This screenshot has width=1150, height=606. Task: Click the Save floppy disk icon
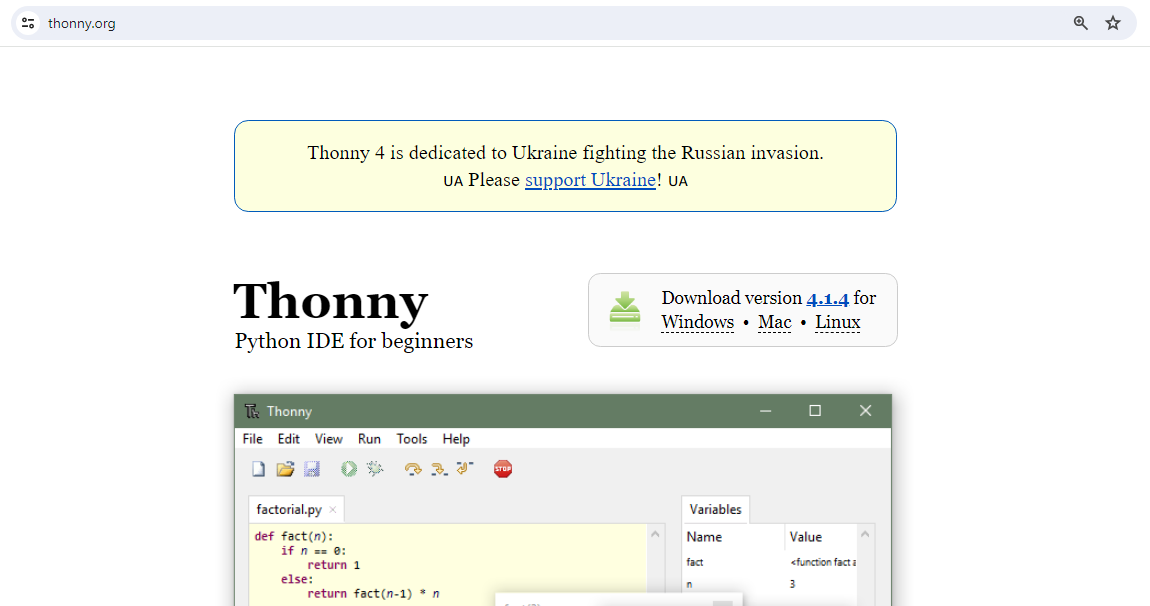point(311,469)
